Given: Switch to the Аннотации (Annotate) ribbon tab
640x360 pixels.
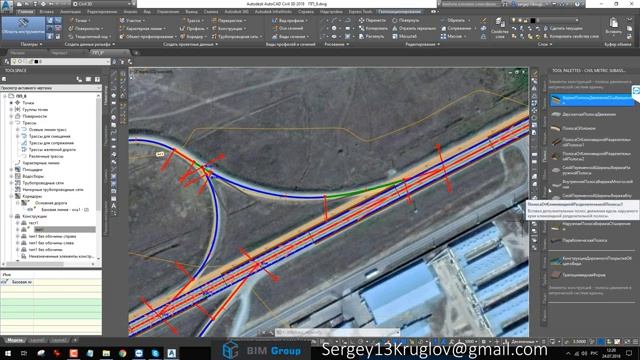Looking at the screenshot, I should 70,12.
